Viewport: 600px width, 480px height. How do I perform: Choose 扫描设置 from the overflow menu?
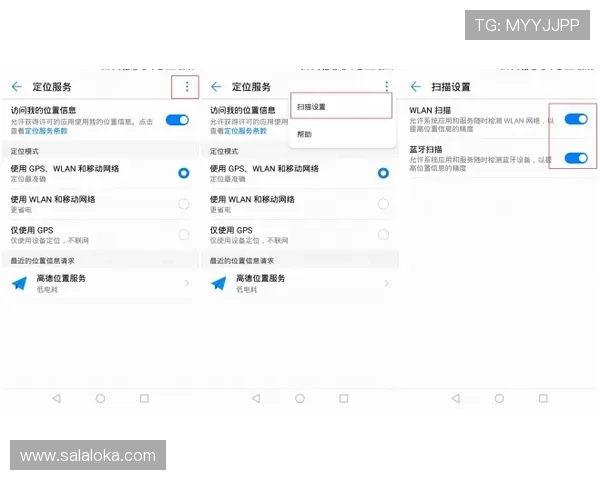pos(341,106)
